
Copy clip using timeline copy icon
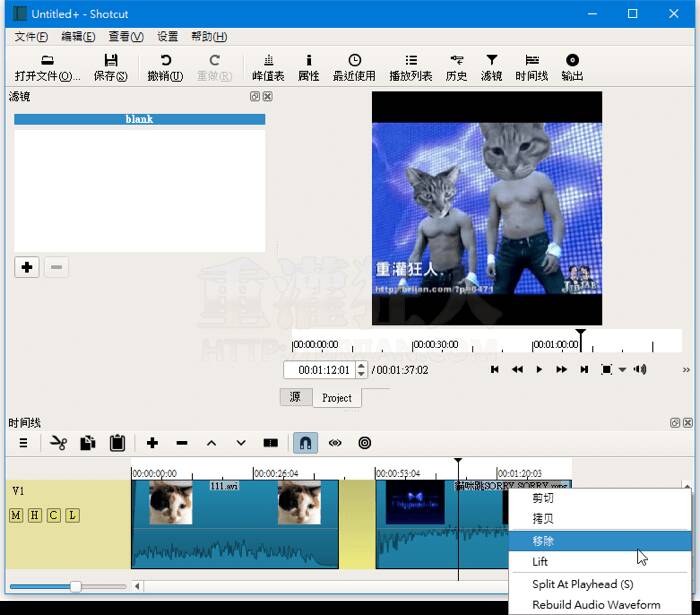88,443
